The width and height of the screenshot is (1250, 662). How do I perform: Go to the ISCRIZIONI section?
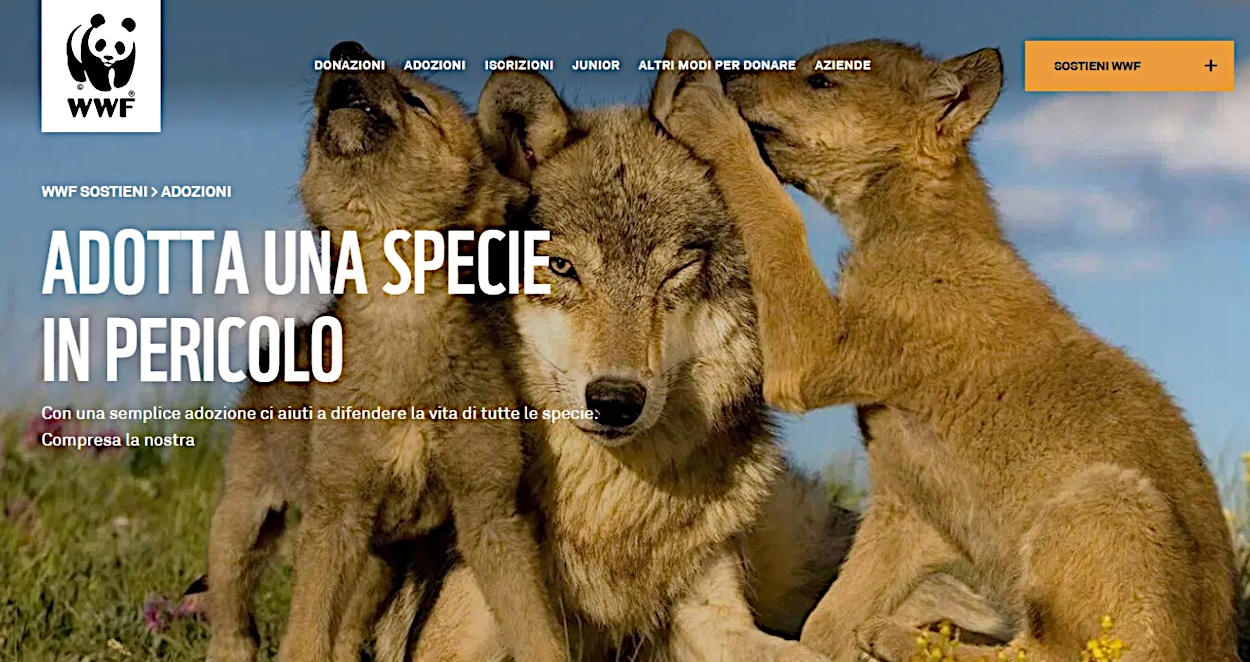click(x=519, y=65)
